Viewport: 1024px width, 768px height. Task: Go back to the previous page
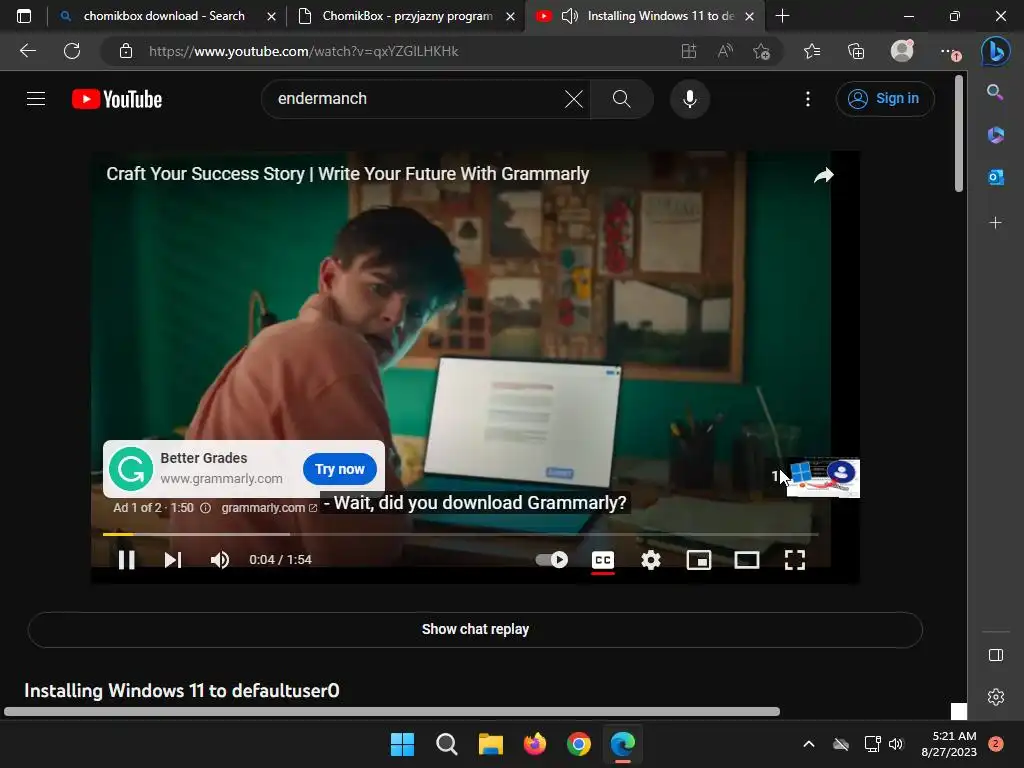pyautogui.click(x=27, y=50)
